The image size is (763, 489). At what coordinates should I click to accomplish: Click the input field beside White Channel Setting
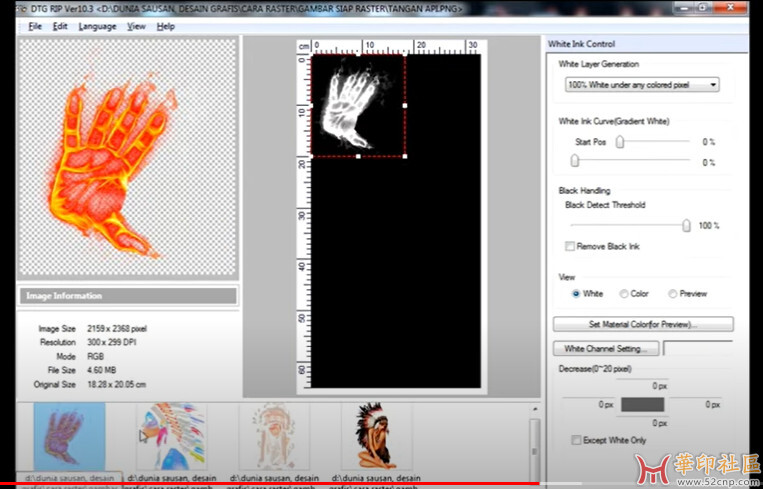(698, 348)
